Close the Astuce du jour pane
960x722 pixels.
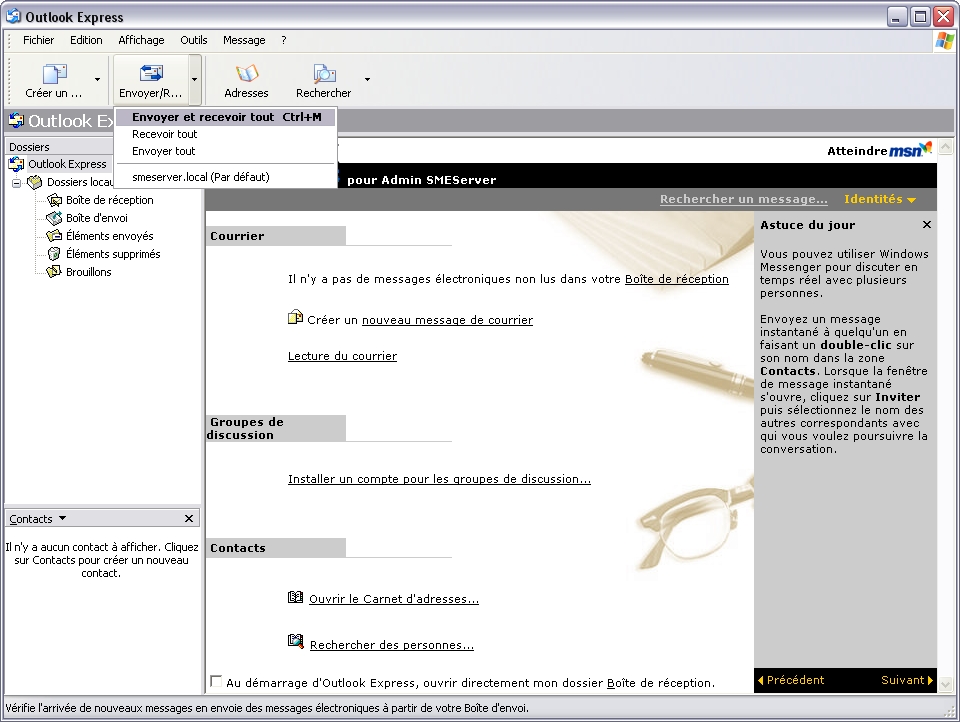pyautogui.click(x=927, y=225)
